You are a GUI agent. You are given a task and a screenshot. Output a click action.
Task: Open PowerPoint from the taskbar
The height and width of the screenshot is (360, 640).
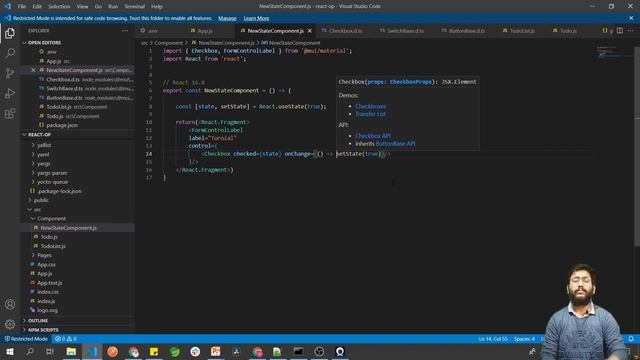click(216, 351)
